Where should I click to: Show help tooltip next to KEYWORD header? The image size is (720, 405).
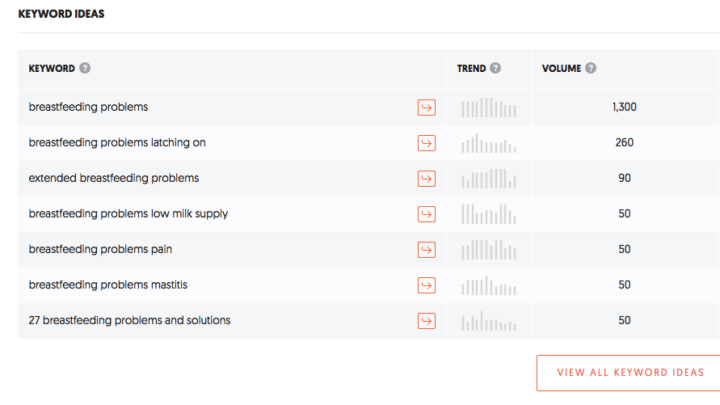pyautogui.click(x=85, y=68)
